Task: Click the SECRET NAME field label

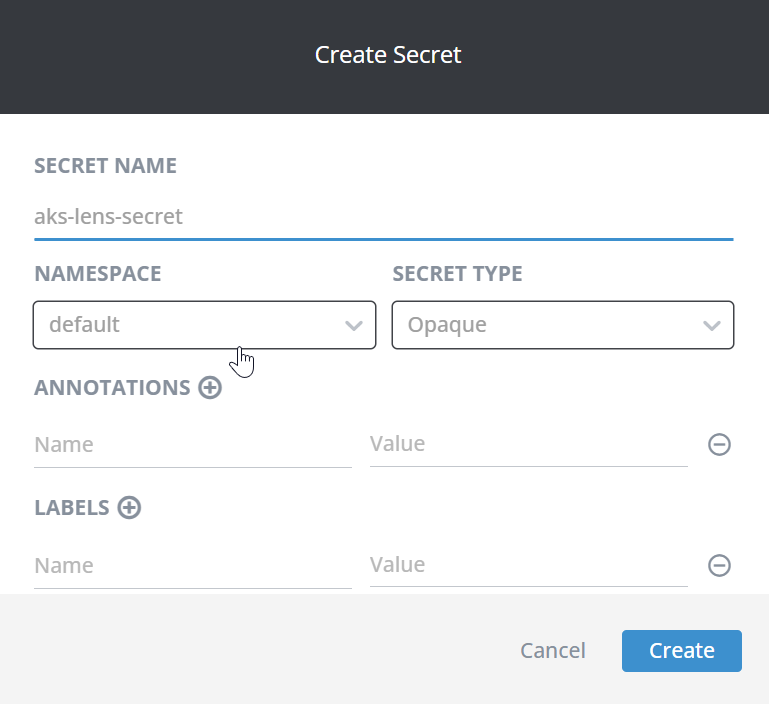Action: click(105, 166)
